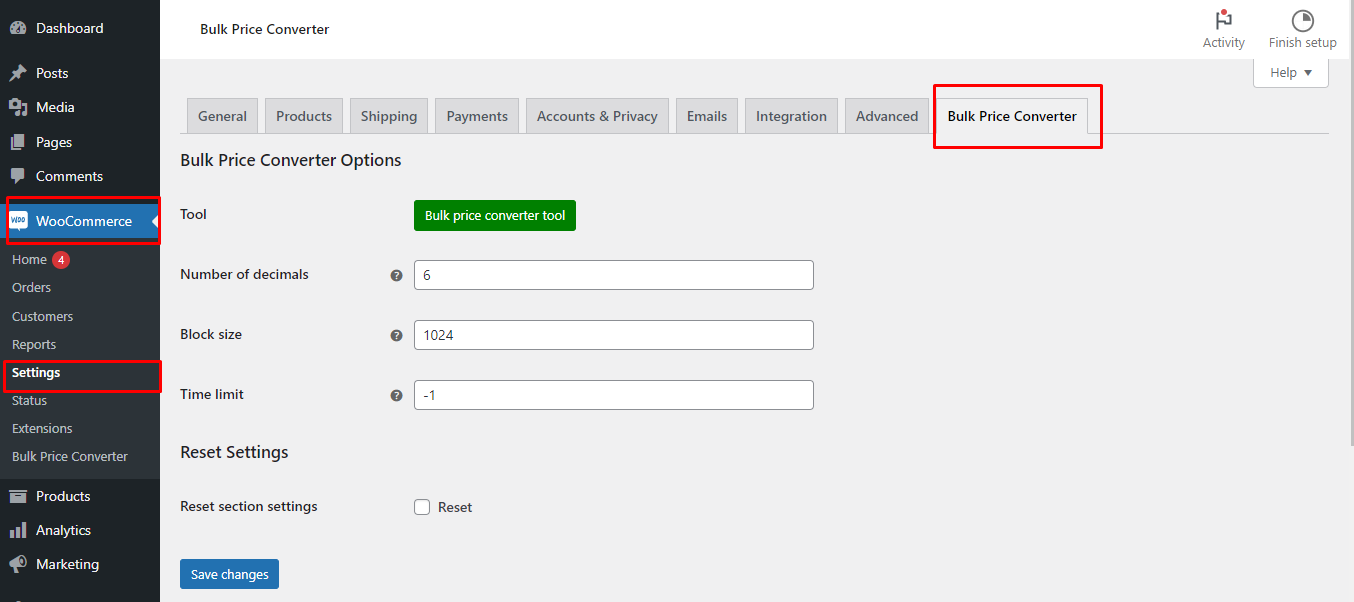Click the Bulk Price Converter Options heading
Screen dimensions: 1354x602
pos(291,160)
